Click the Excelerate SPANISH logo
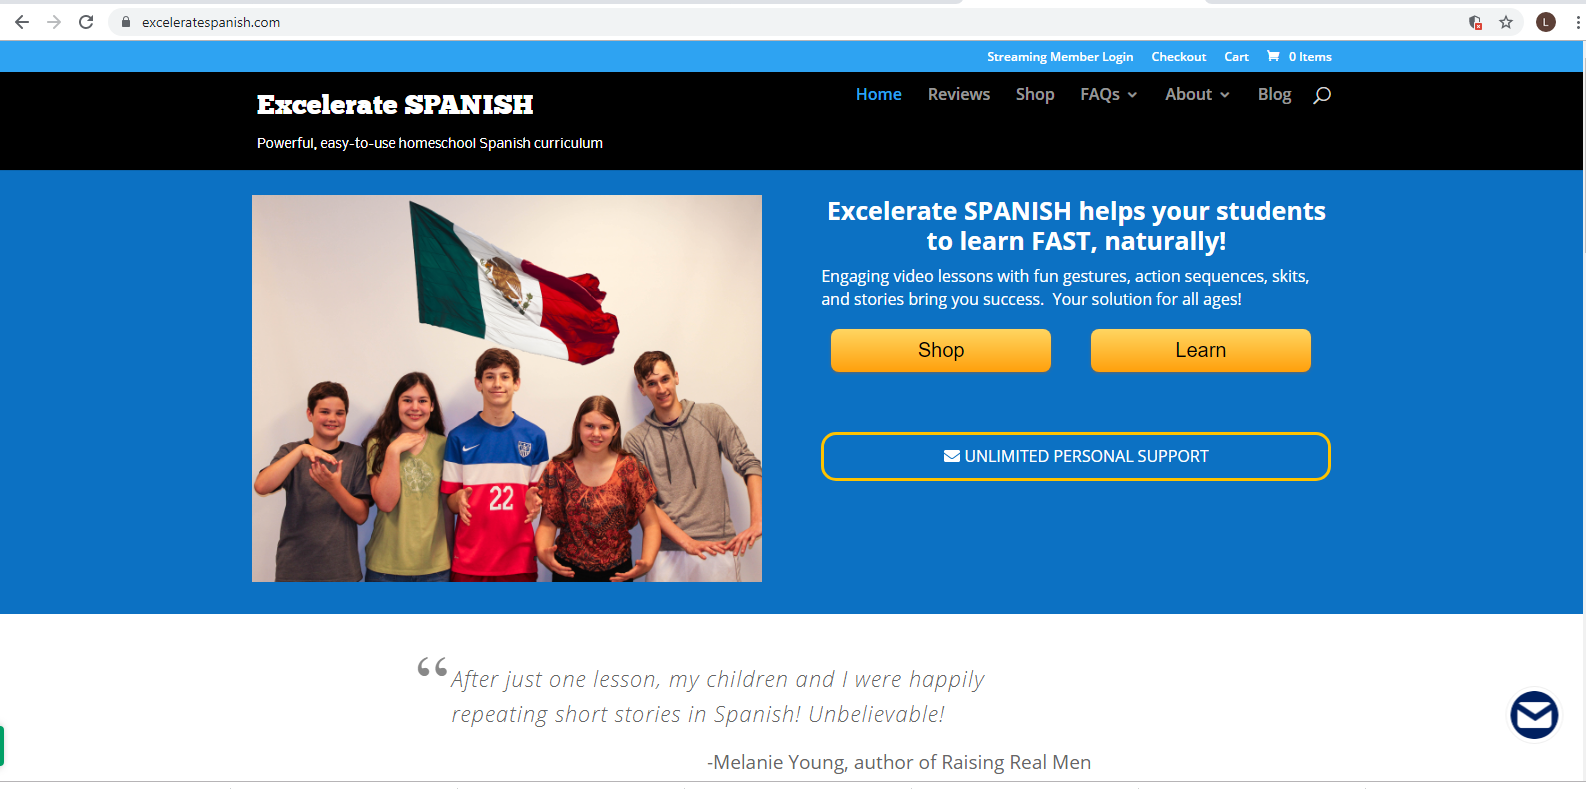The height and width of the screenshot is (789, 1586). point(395,104)
